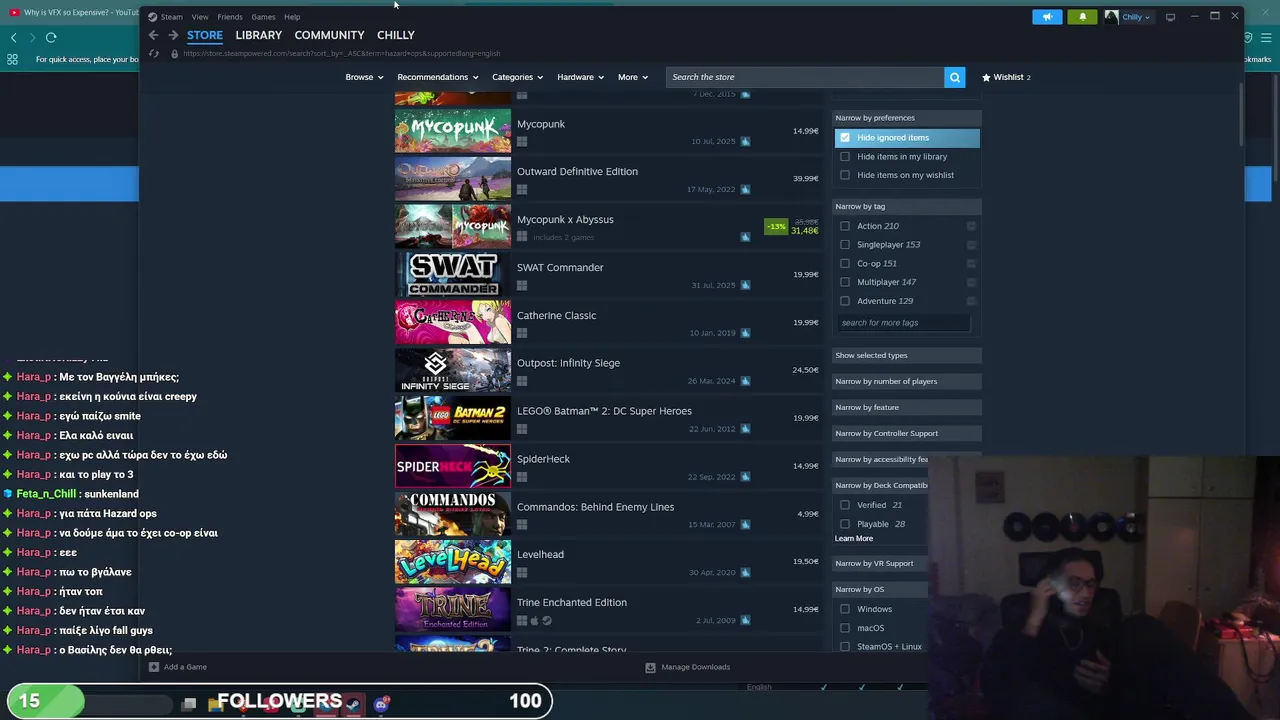The width and height of the screenshot is (1280, 720).
Task: Open the View menu
Action: [200, 17]
